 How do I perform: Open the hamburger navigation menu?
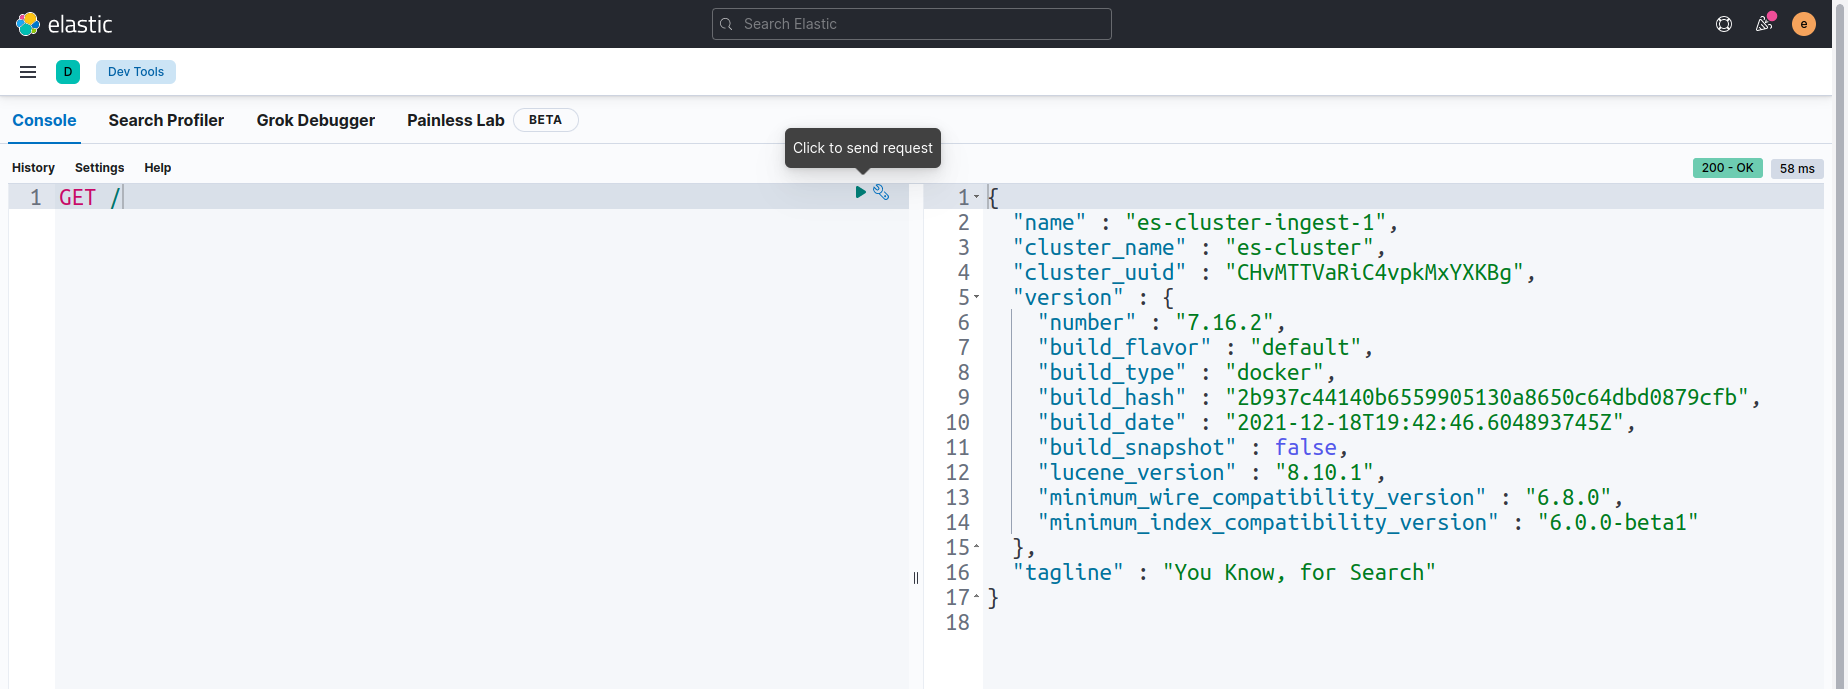28,72
